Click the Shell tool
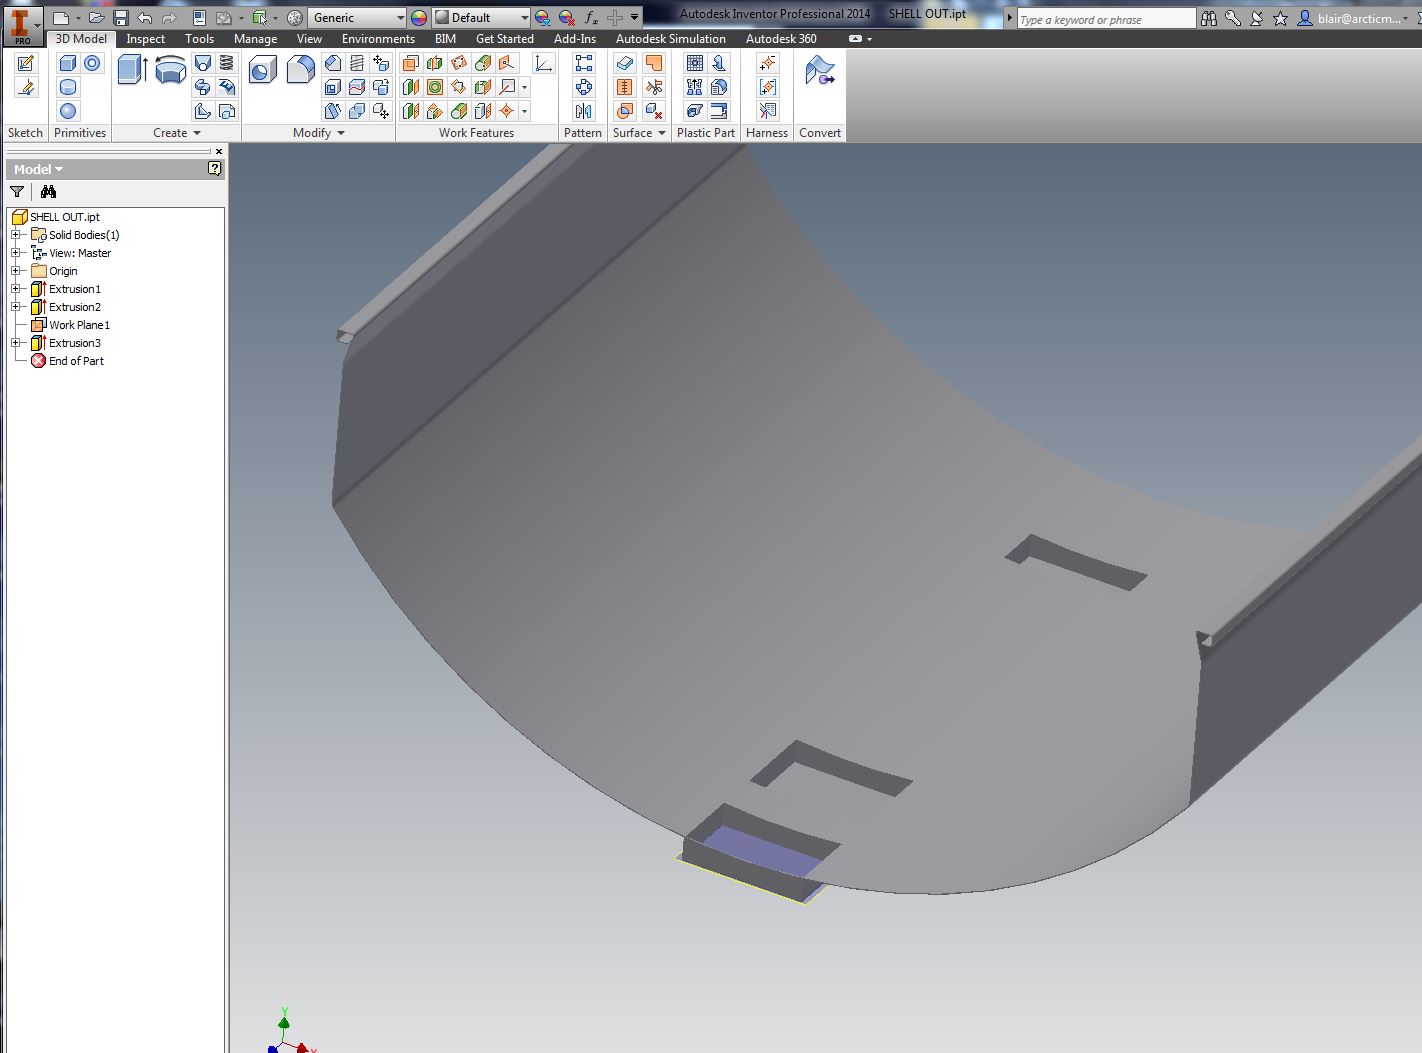Image resolution: width=1422 pixels, height=1053 pixels. (x=333, y=87)
